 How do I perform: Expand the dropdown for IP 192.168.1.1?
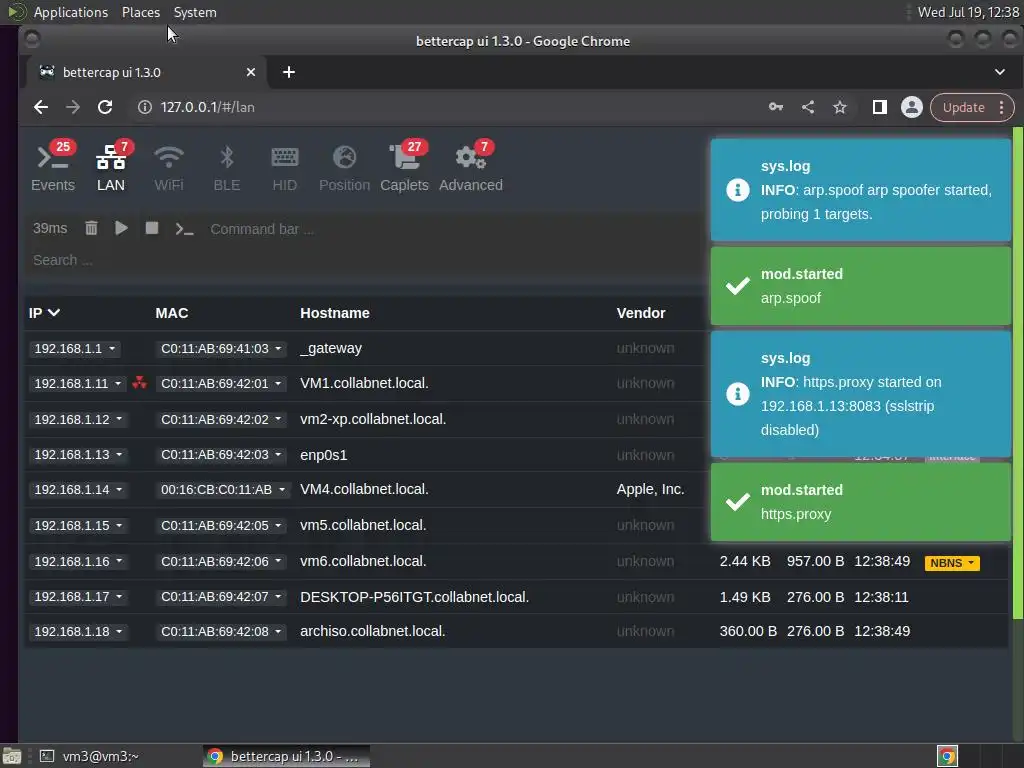tap(75, 349)
